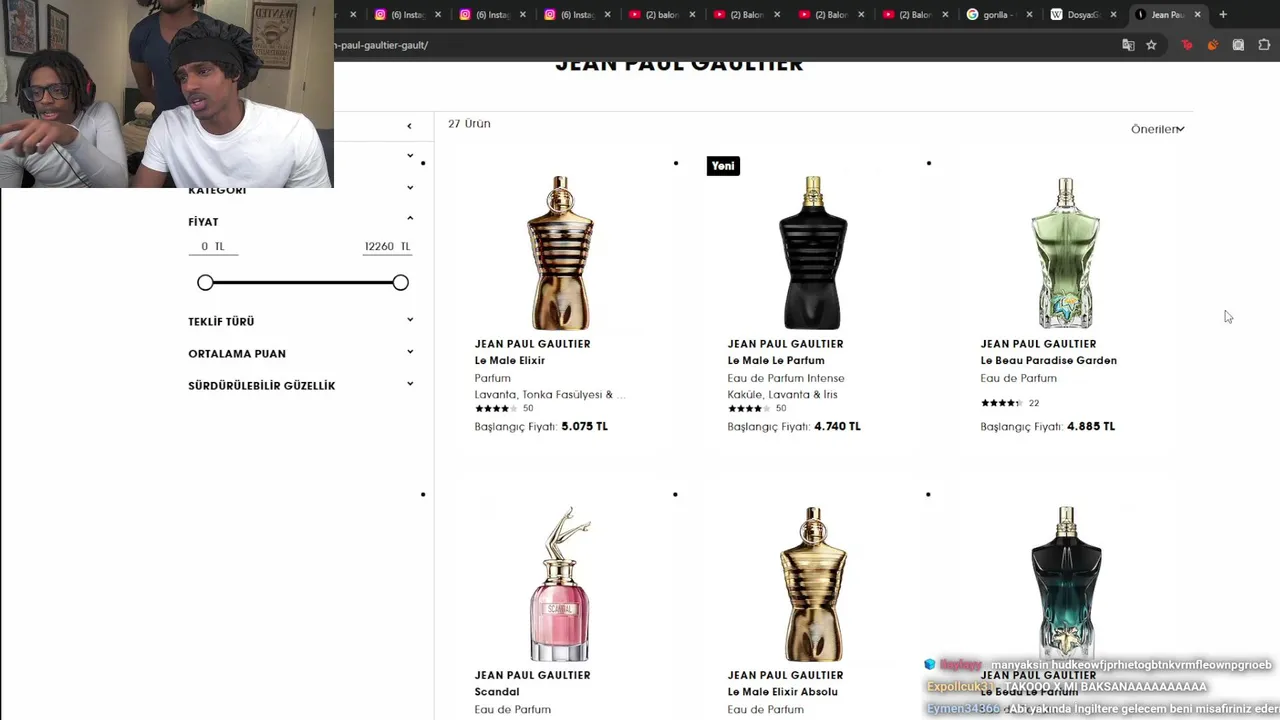Image resolution: width=1280 pixels, height=720 pixels.
Task: Open the green Le Beau Paradise Garden bottle image
Action: point(1066,253)
